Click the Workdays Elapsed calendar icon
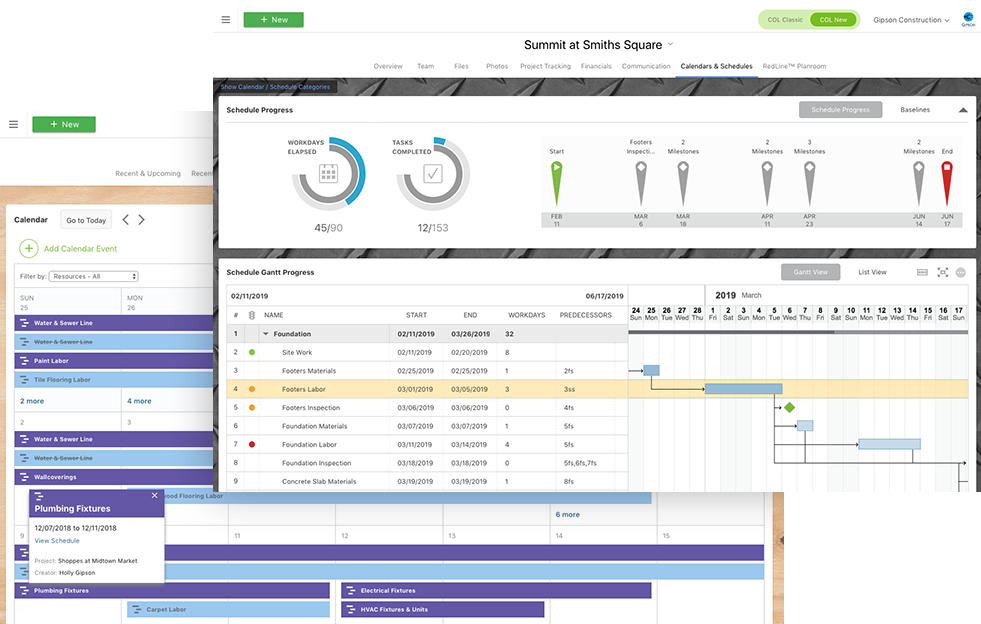This screenshot has width=981, height=624. (328, 173)
